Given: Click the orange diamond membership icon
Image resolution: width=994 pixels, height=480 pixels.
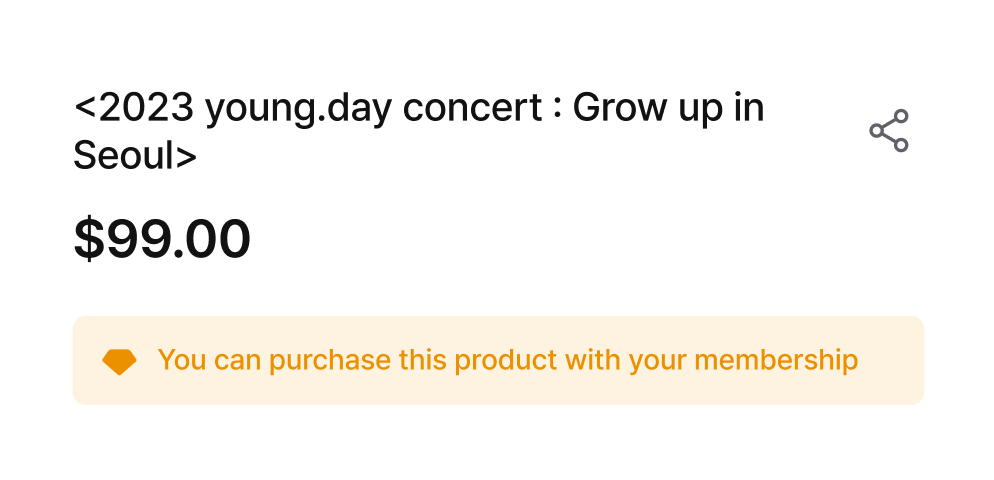Looking at the screenshot, I should pos(119,361).
